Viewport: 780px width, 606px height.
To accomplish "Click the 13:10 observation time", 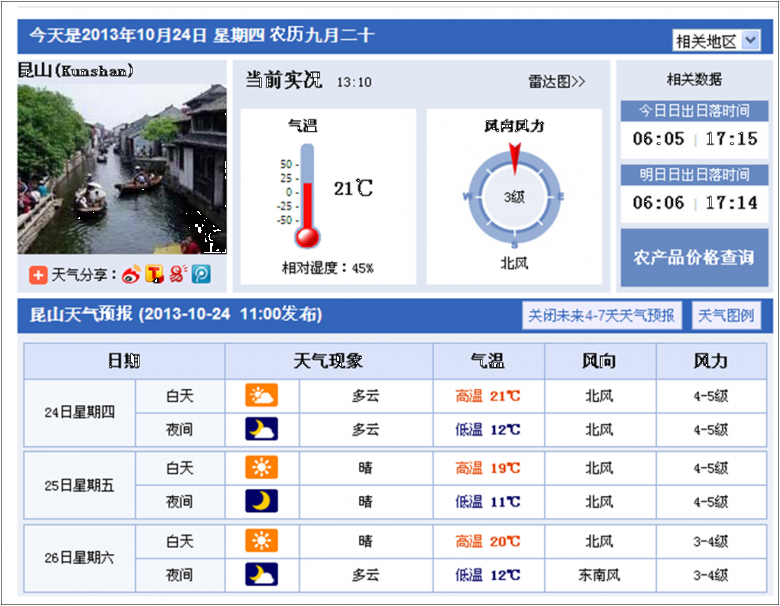I will (x=354, y=82).
